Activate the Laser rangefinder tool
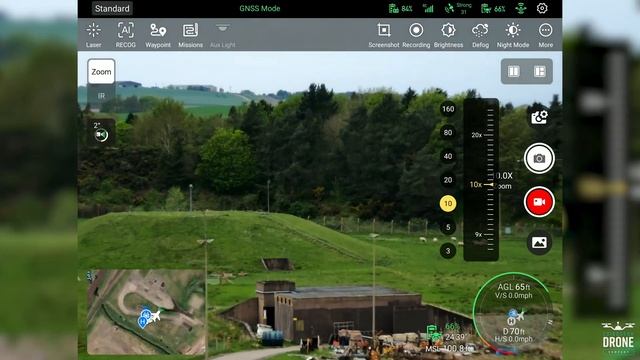640x360 pixels. 93,35
